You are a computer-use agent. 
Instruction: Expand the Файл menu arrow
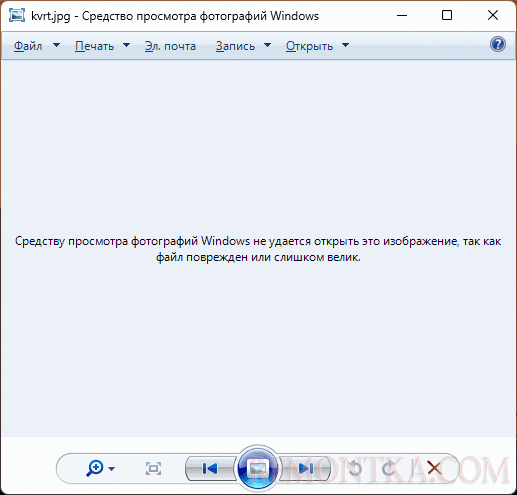tap(57, 45)
